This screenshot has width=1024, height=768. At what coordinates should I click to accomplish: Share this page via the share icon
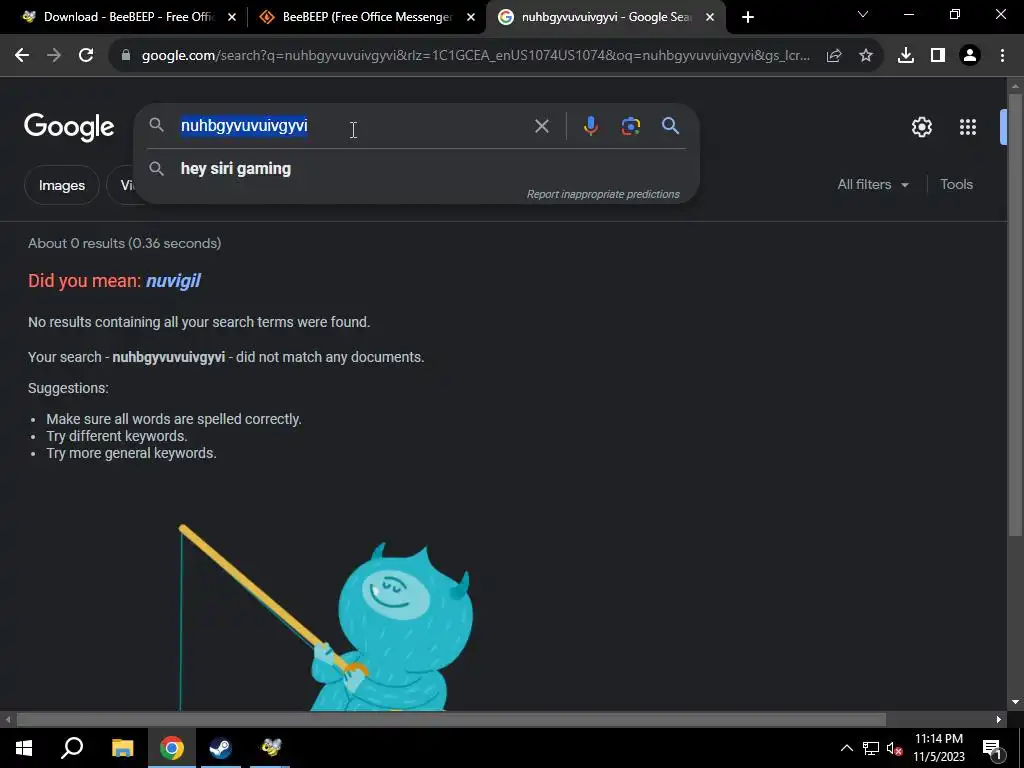click(x=834, y=56)
